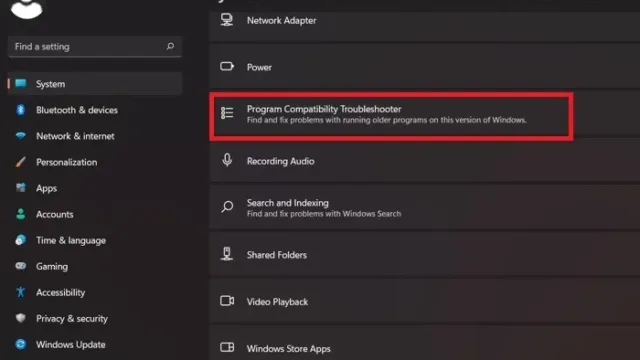Click the globe clock Time & language icon

tap(20, 240)
